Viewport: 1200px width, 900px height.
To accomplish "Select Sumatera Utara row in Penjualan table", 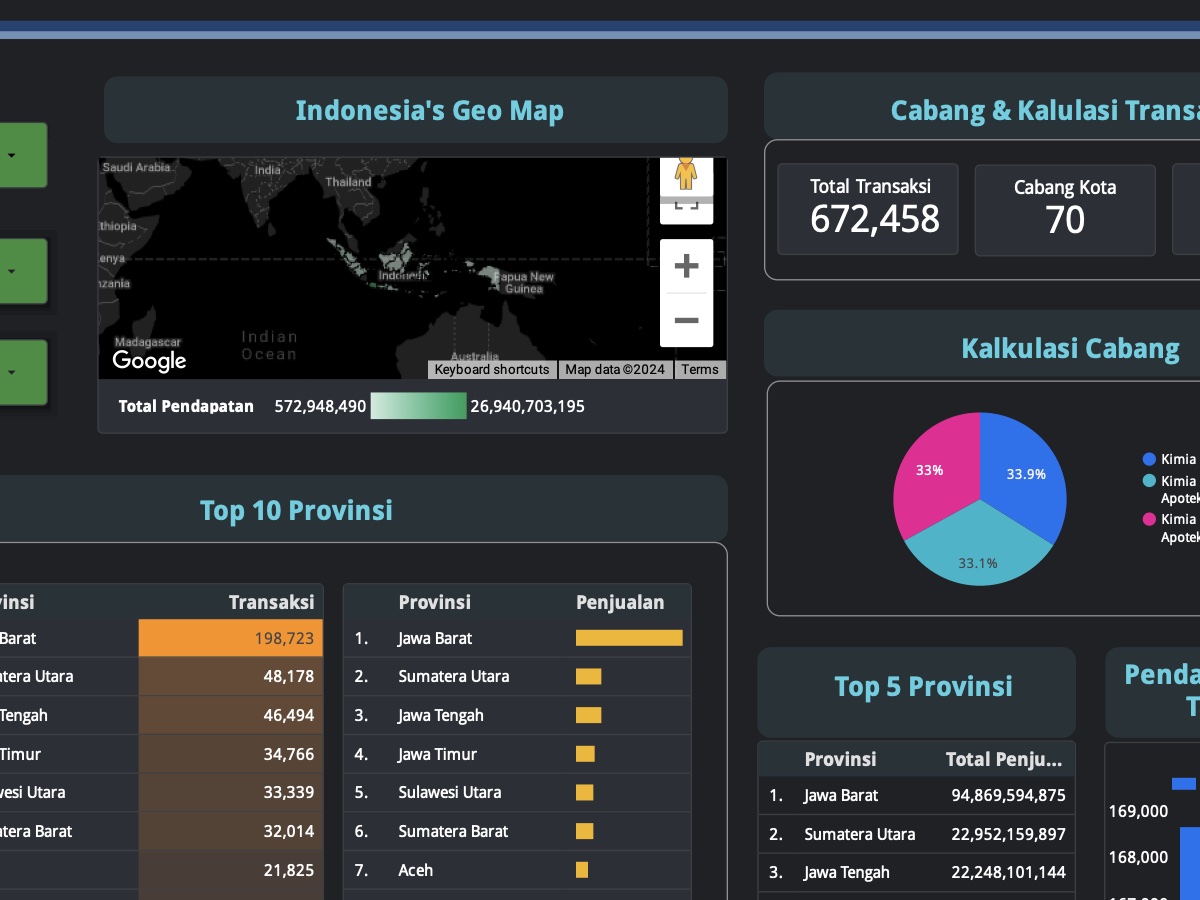I will pos(517,676).
